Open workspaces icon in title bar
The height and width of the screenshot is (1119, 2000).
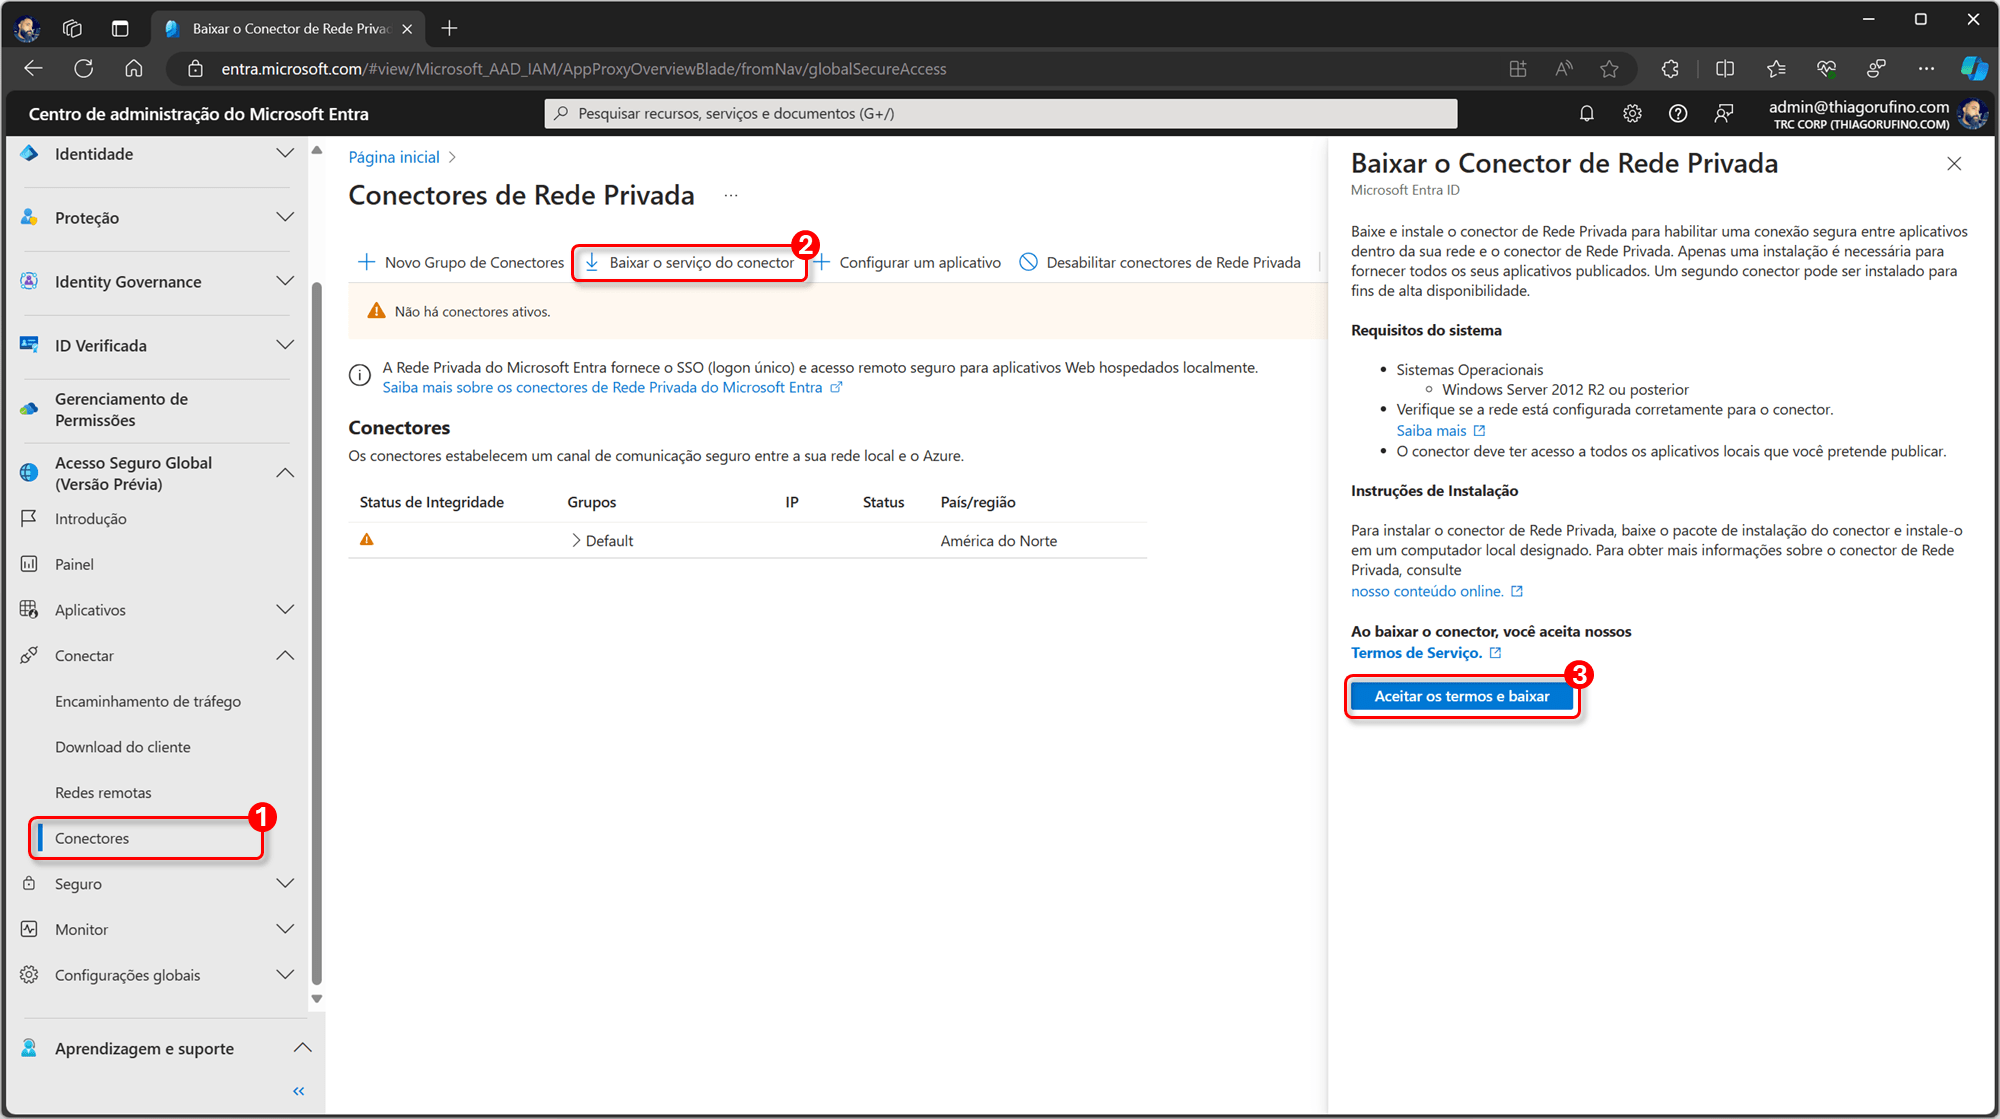72,28
